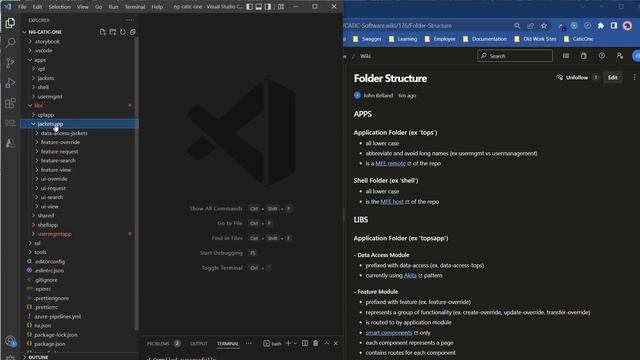Open the wiki page more options menu
The width and height of the screenshot is (640, 360).
click(x=634, y=78)
